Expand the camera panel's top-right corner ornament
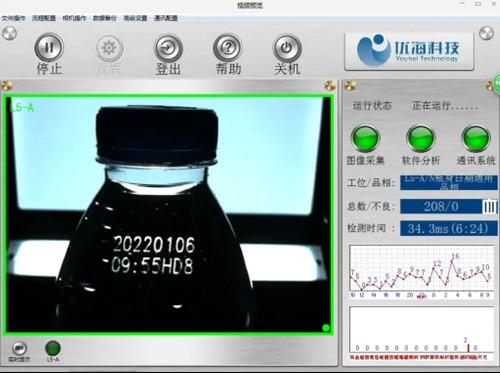 point(330,86)
